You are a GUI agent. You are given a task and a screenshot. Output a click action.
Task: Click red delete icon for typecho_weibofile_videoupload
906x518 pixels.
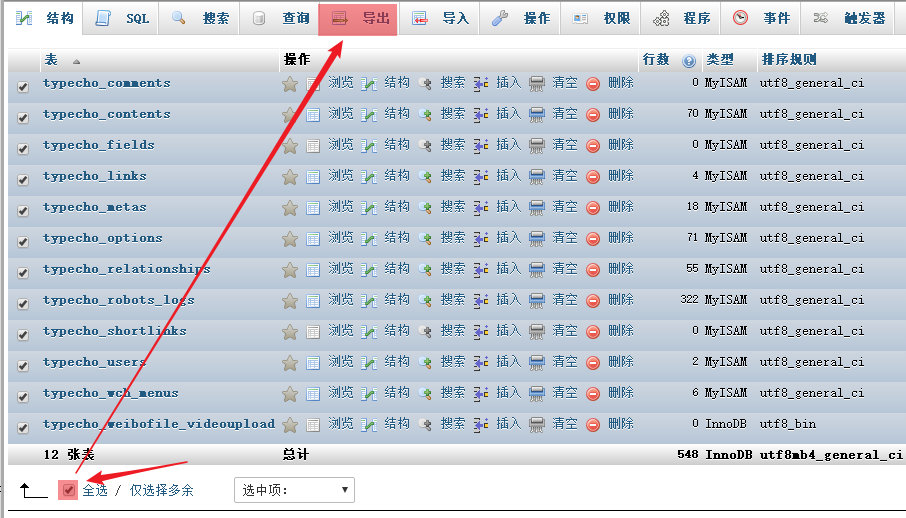(593, 425)
